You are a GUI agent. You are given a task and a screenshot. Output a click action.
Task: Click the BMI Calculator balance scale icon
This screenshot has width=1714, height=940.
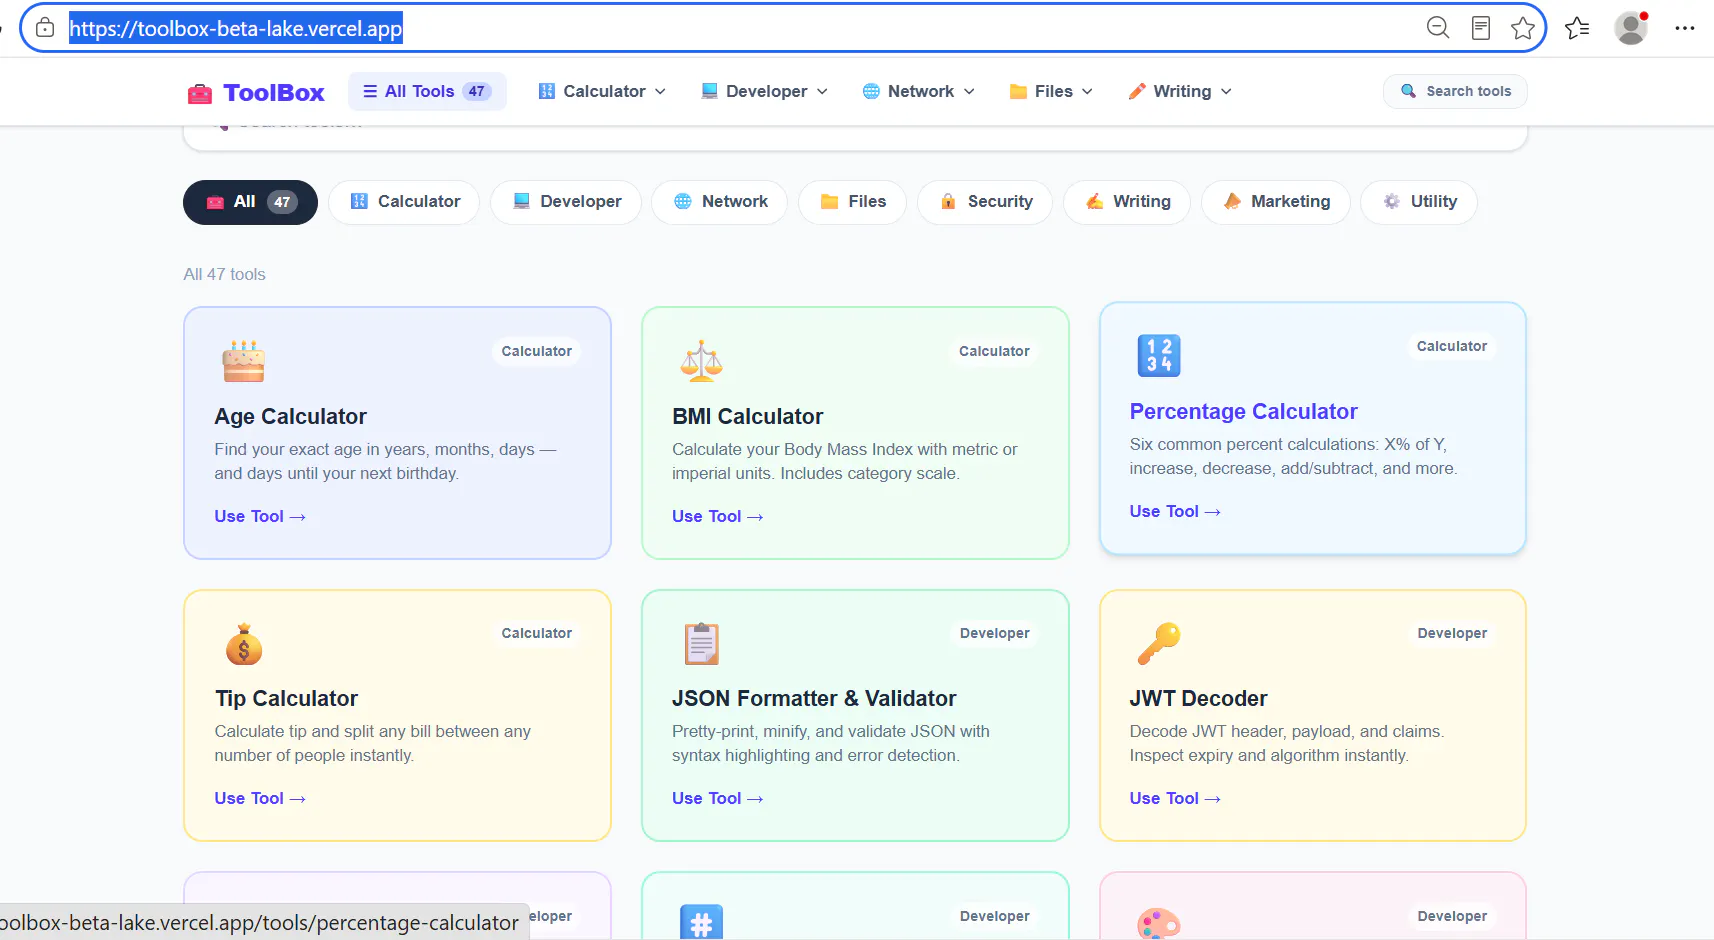click(x=701, y=361)
